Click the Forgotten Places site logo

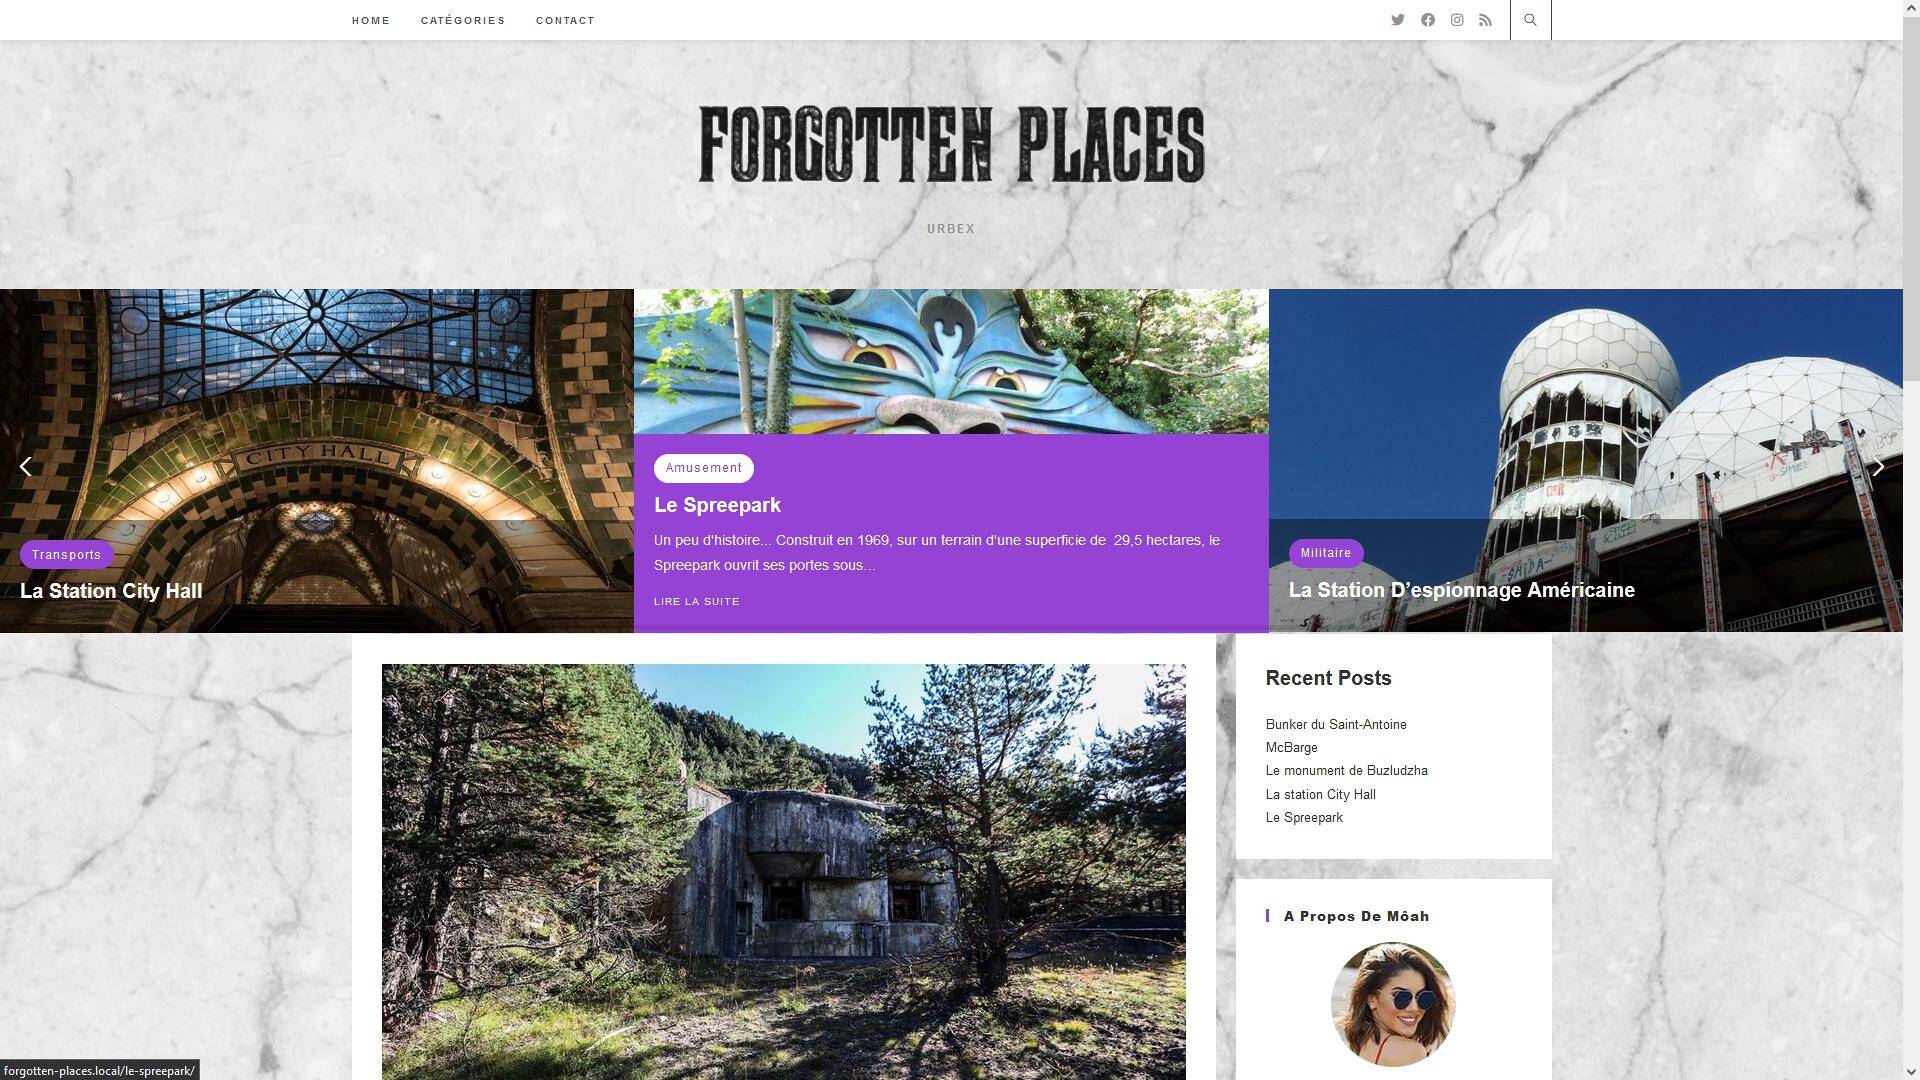click(x=951, y=145)
